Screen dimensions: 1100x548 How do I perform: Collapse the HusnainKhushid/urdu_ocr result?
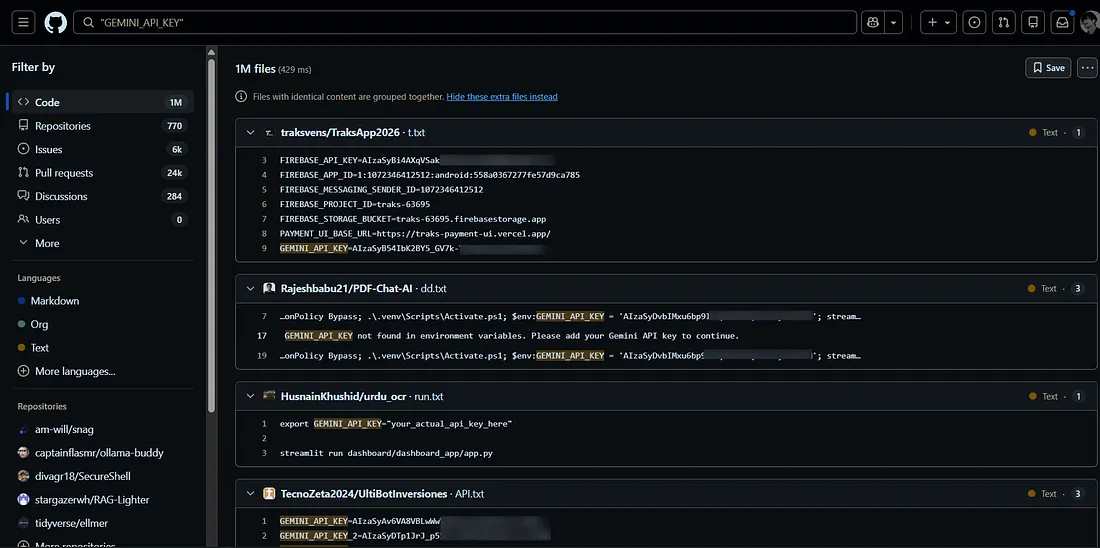[x=250, y=396]
